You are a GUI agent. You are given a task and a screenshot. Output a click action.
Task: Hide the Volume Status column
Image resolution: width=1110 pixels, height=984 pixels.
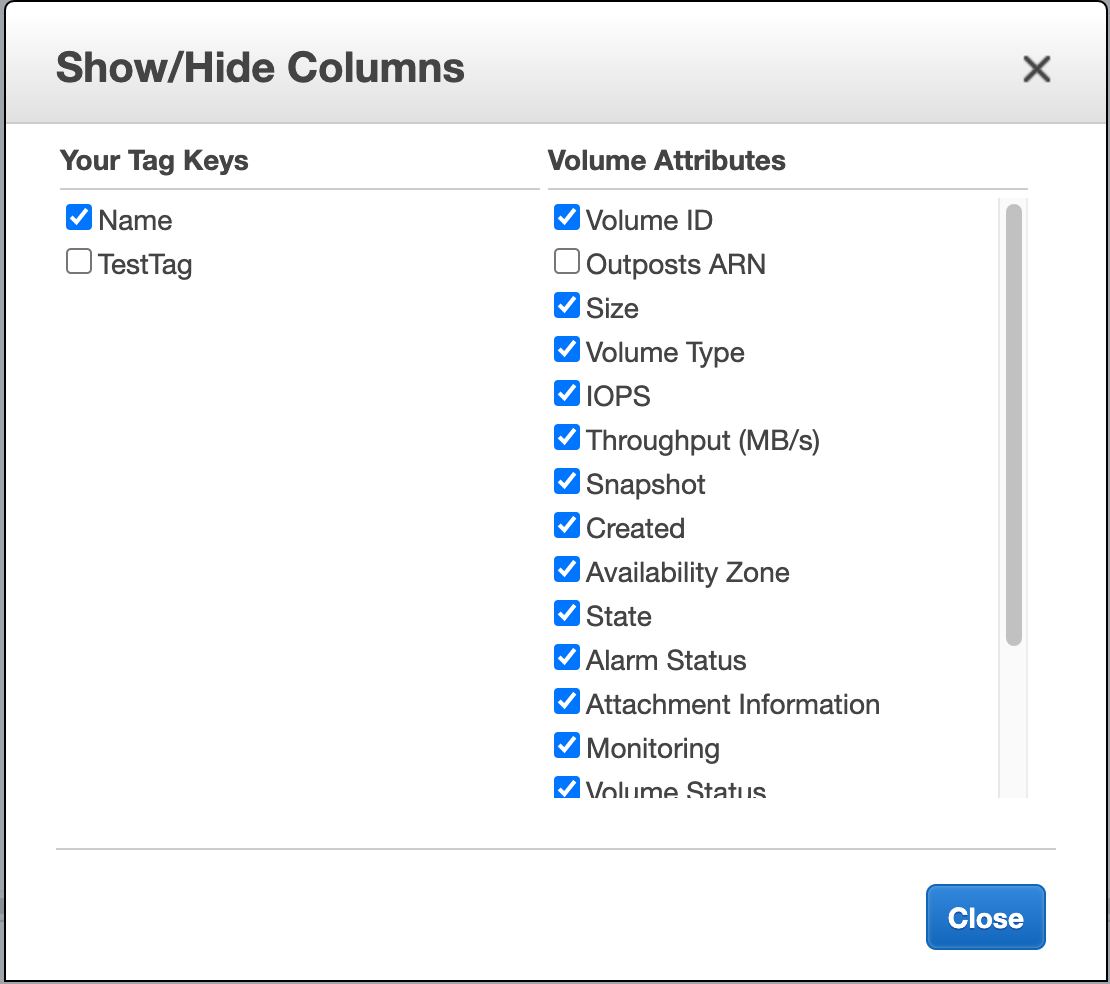[567, 788]
